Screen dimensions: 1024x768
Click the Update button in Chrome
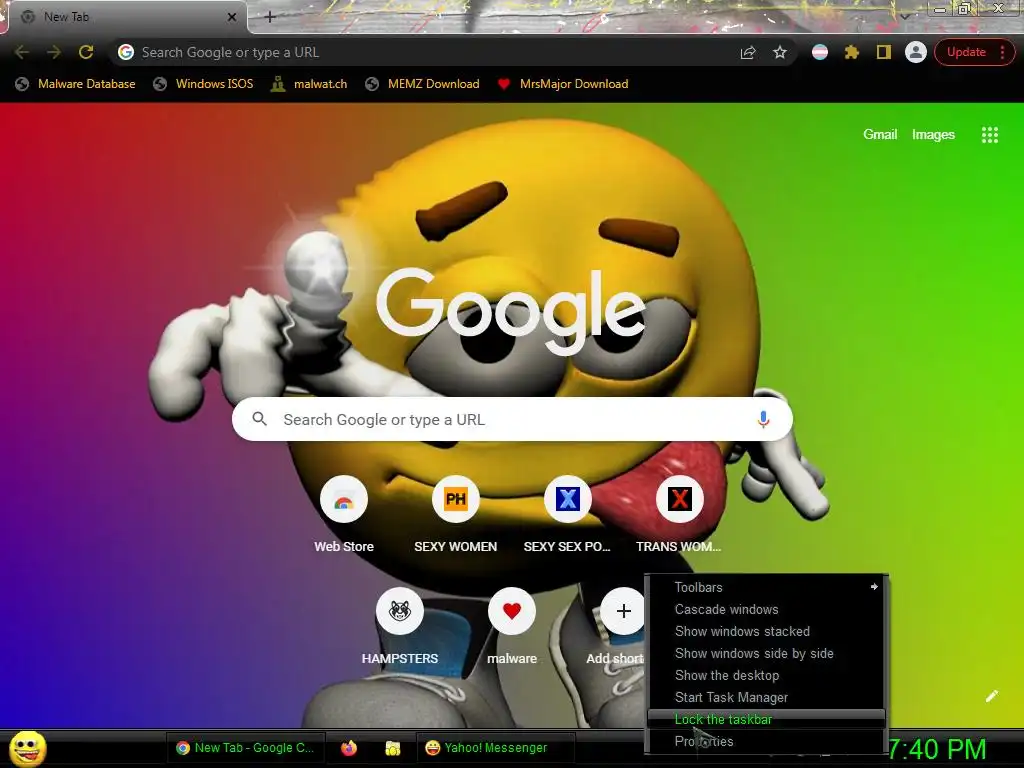(966, 52)
